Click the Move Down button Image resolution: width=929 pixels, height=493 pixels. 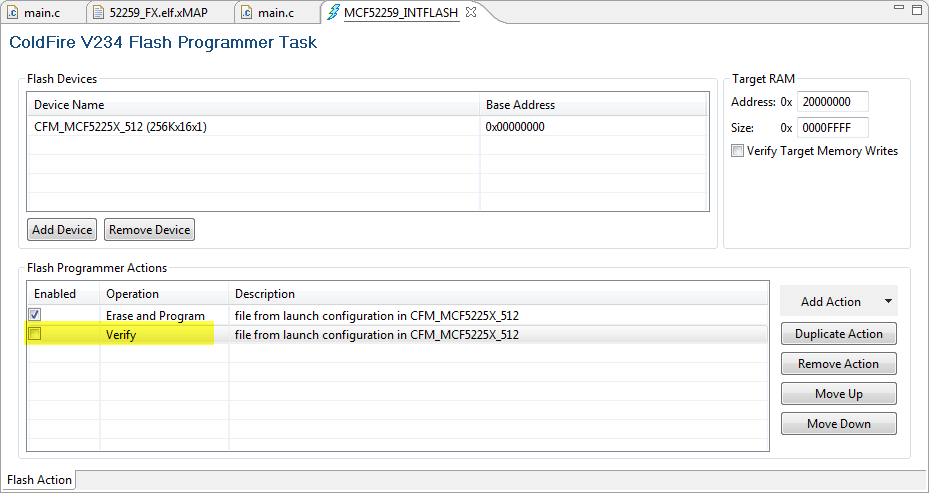(838, 424)
